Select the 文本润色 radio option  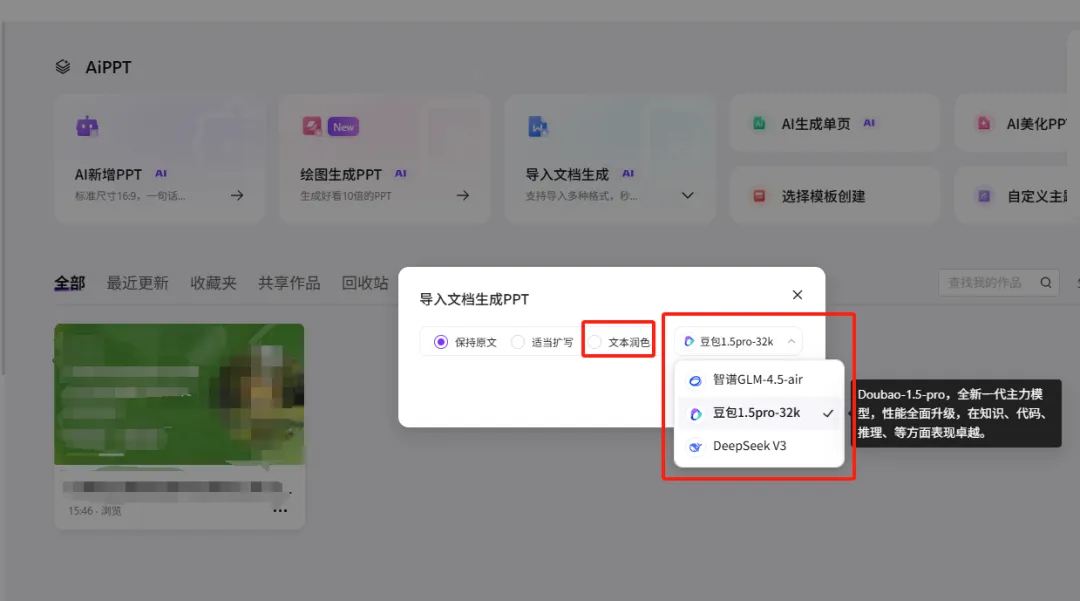(x=595, y=342)
